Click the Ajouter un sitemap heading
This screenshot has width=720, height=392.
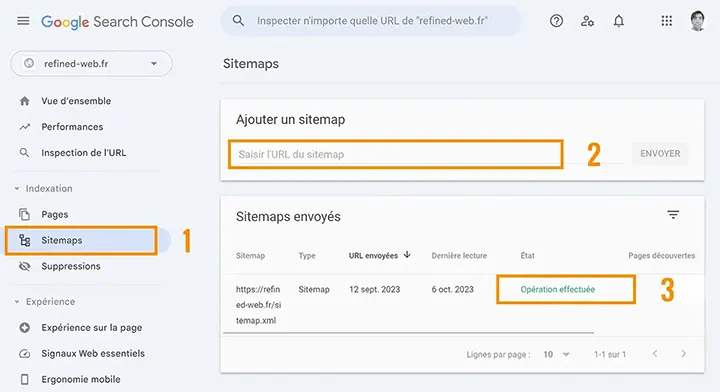[x=290, y=119]
